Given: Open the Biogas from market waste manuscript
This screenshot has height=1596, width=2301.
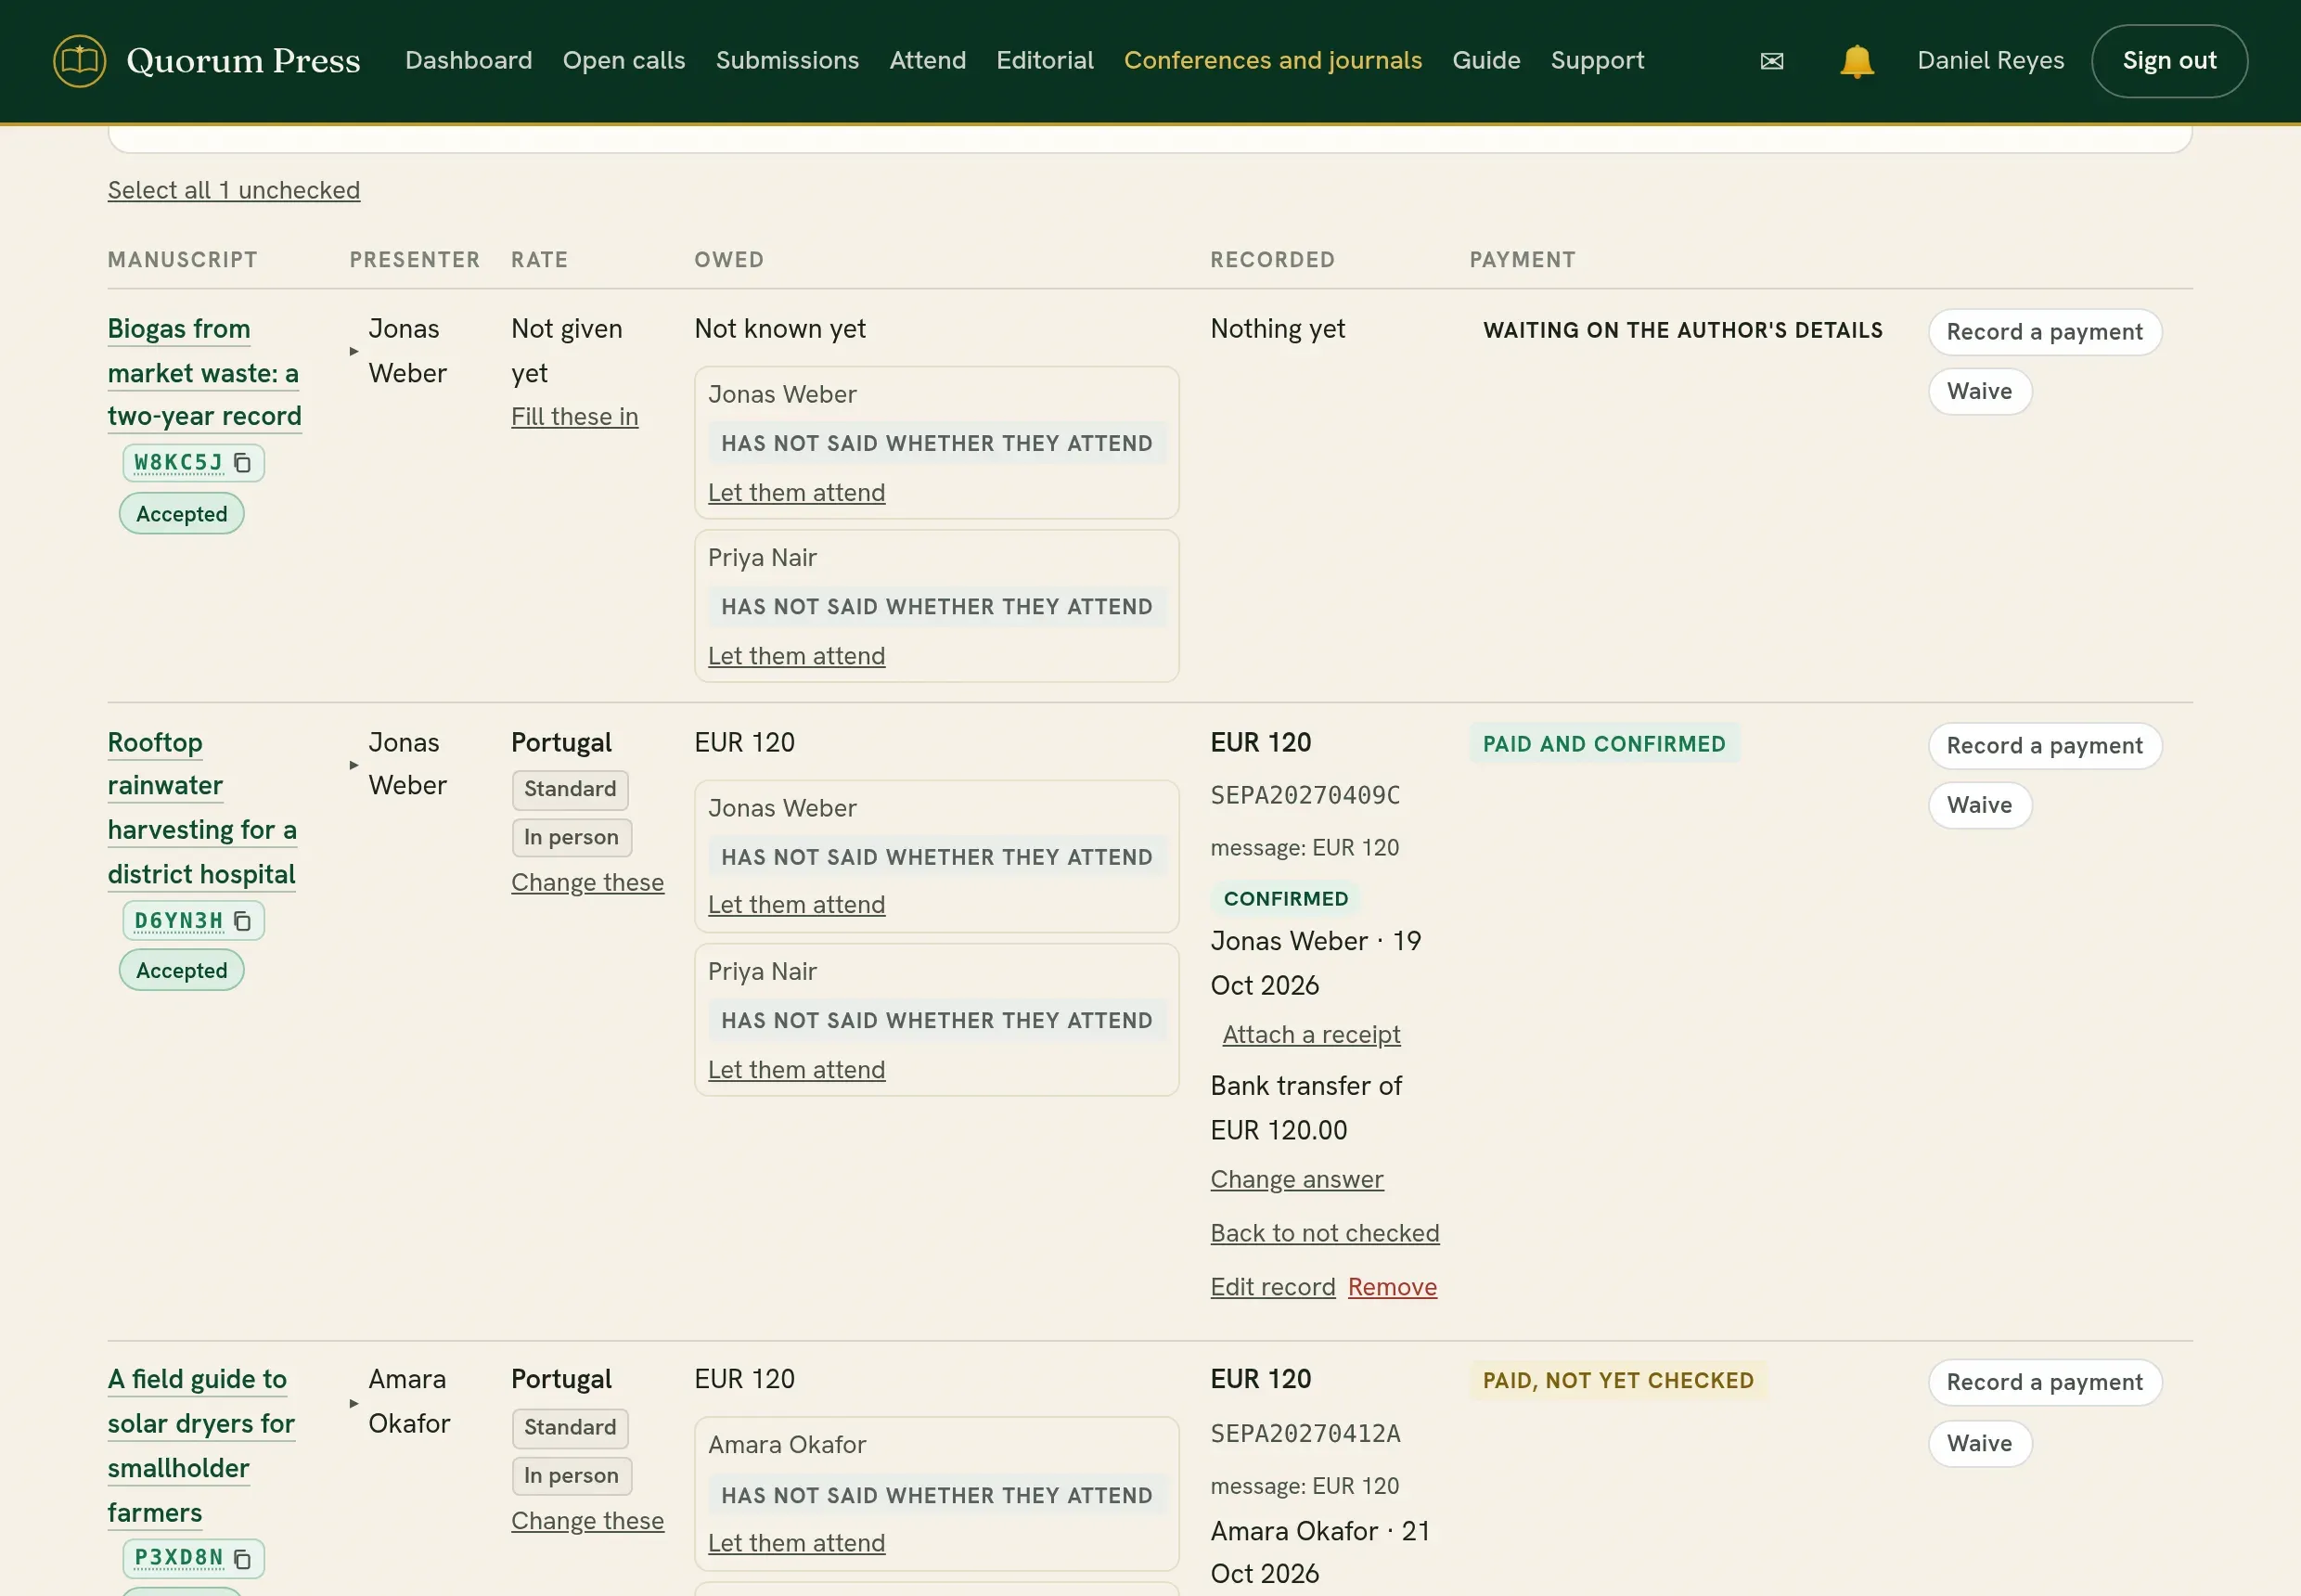Looking at the screenshot, I should click(x=204, y=372).
